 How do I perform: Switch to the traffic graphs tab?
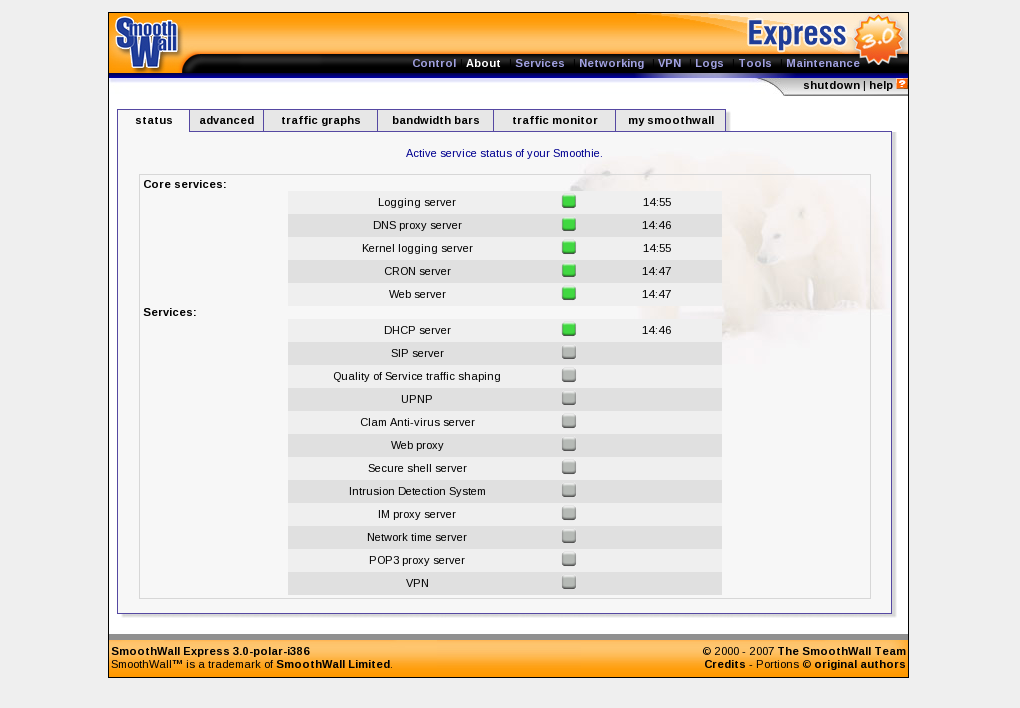(x=321, y=120)
